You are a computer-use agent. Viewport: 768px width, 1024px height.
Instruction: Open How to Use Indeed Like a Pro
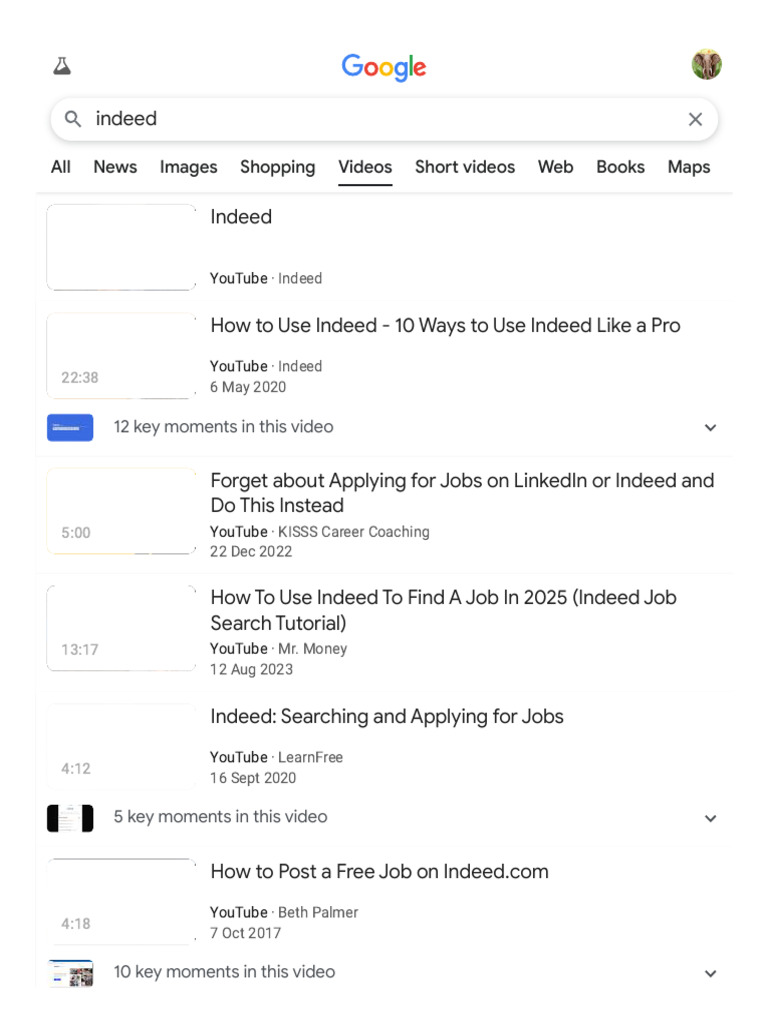(445, 325)
